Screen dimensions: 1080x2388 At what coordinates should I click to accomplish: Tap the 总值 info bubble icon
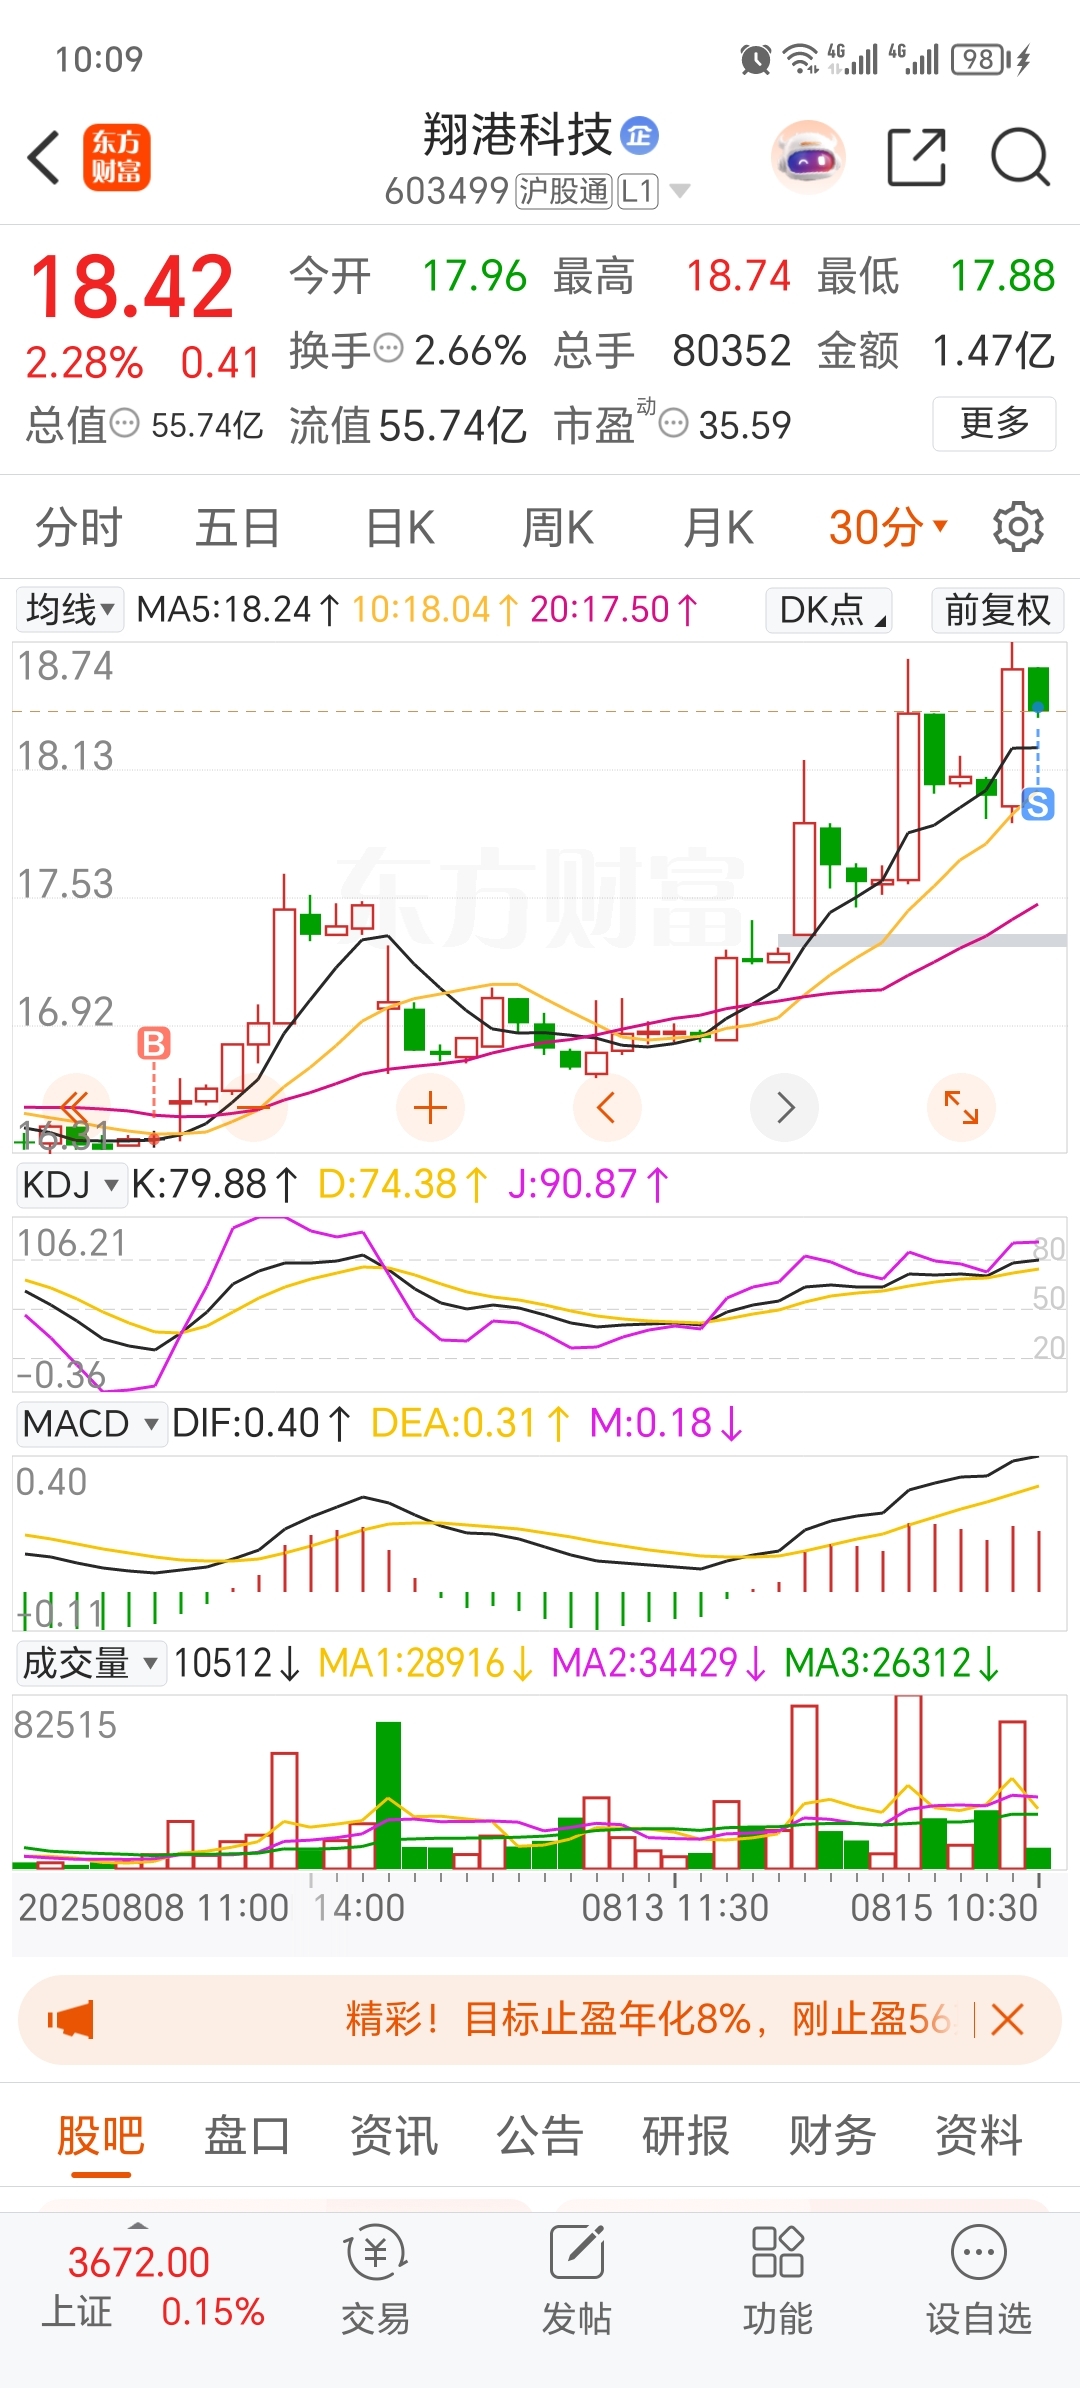(124, 424)
